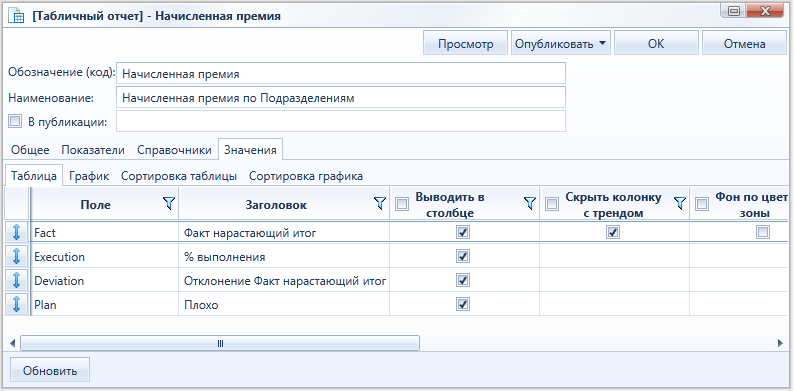Toggle the В публикации checkbox
The height and width of the screenshot is (391, 795).
click(15, 121)
